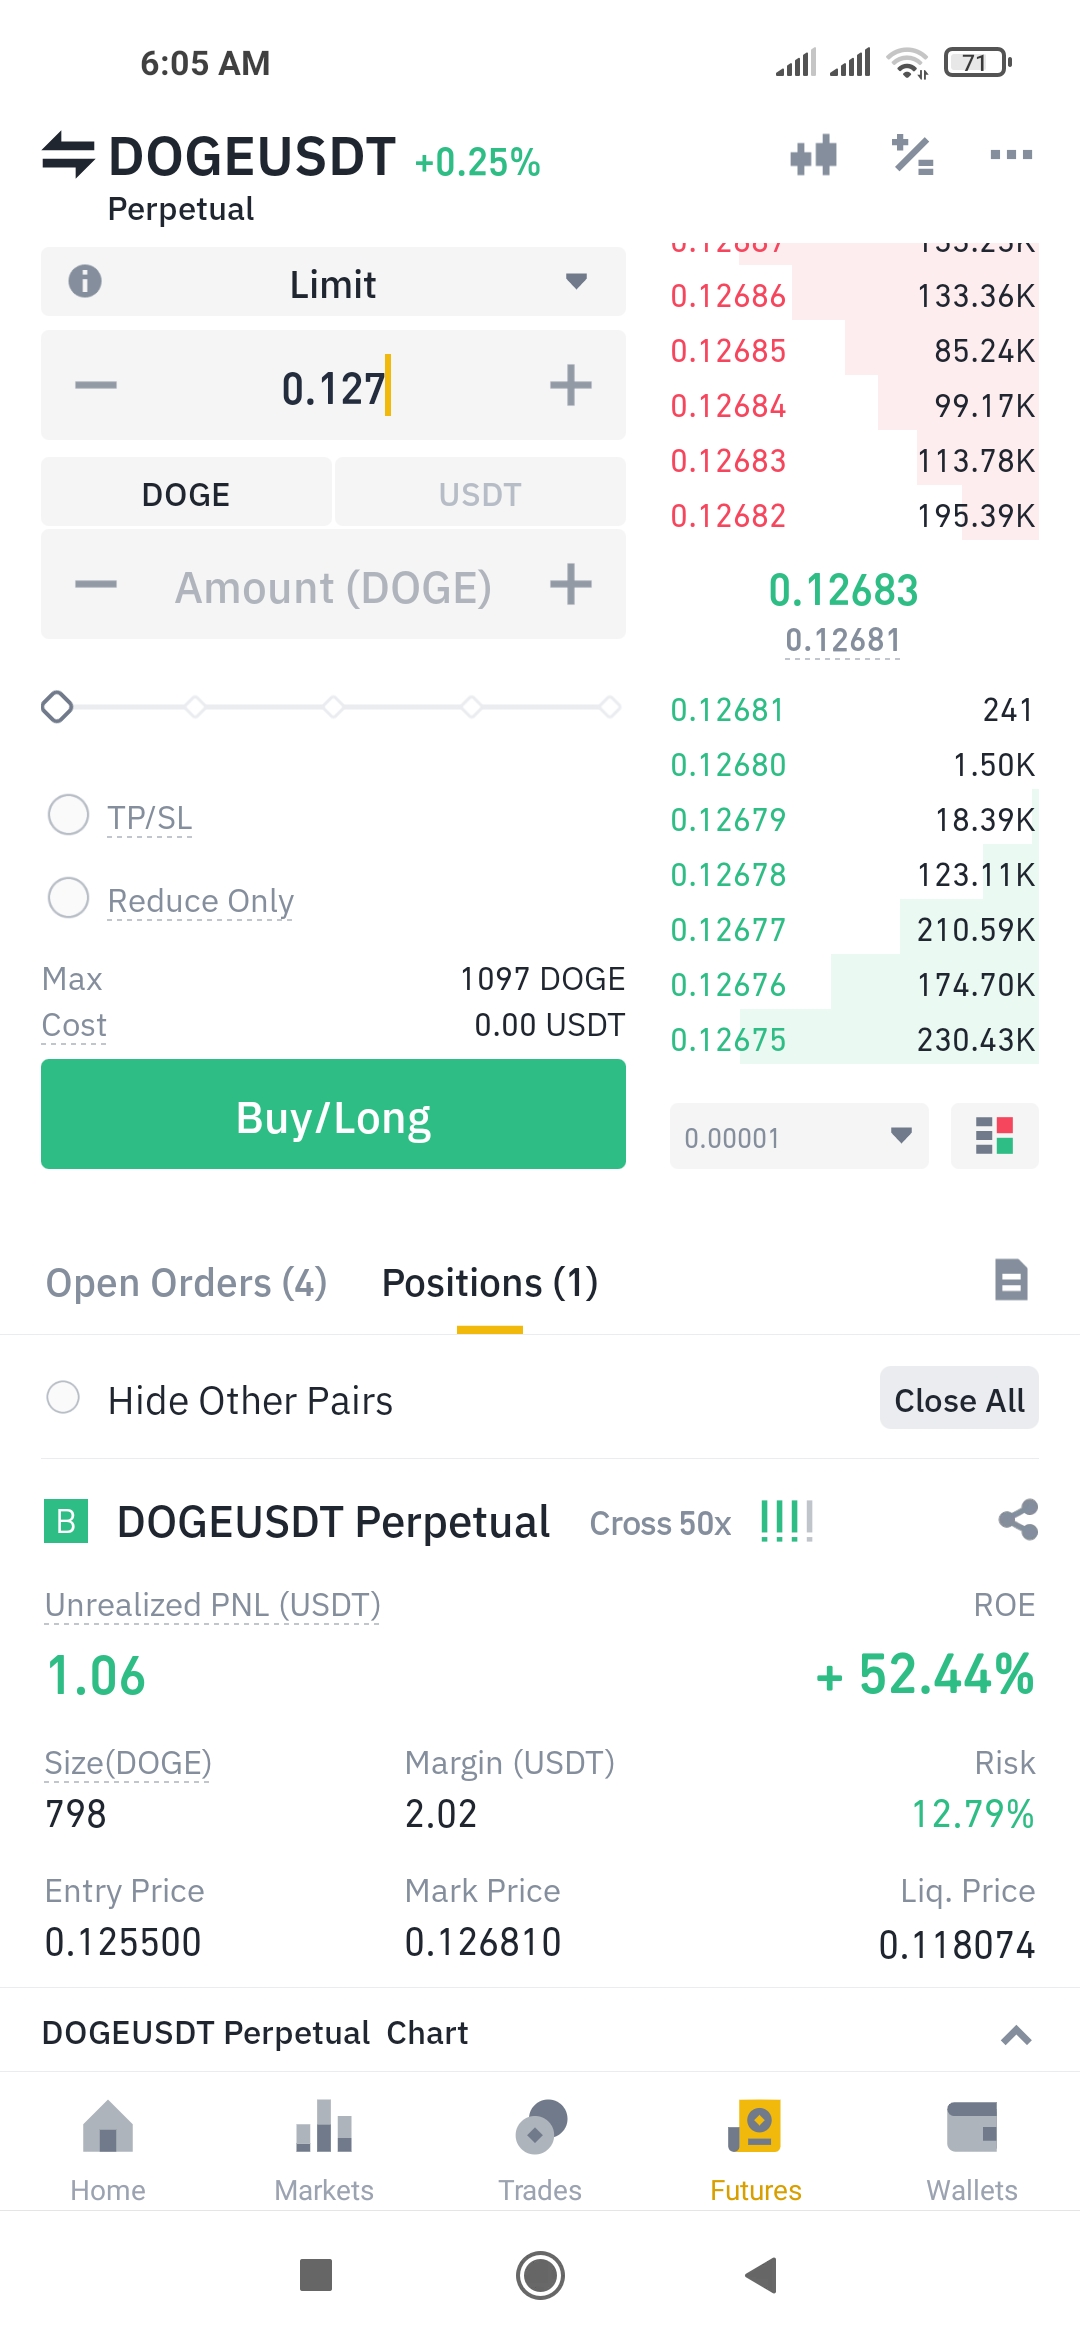Tap the Close All button

[x=959, y=1398]
